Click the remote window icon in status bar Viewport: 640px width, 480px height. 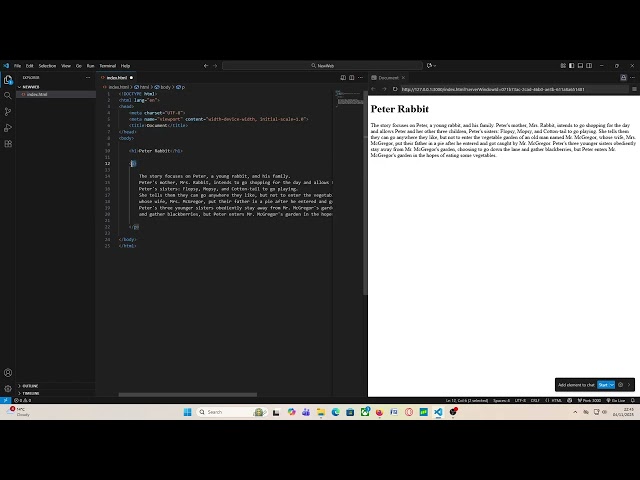tap(5, 400)
